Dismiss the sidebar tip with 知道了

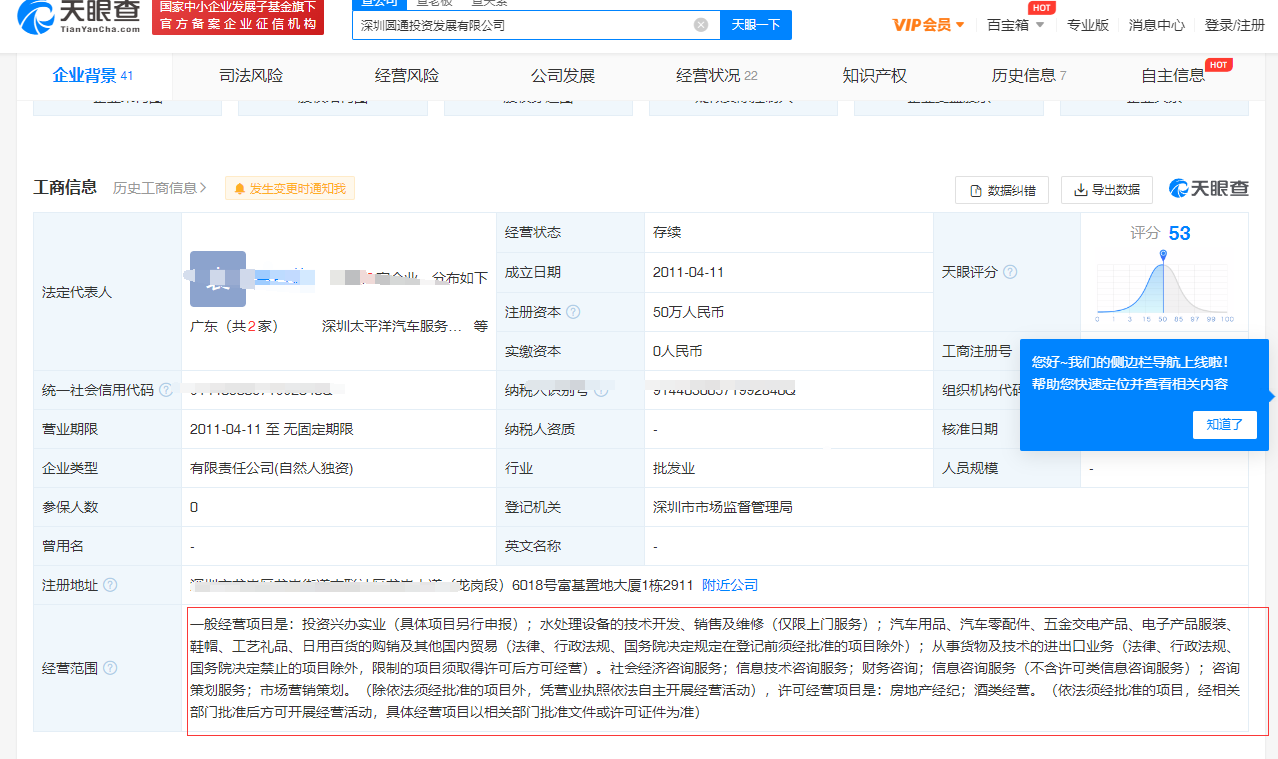[1224, 424]
